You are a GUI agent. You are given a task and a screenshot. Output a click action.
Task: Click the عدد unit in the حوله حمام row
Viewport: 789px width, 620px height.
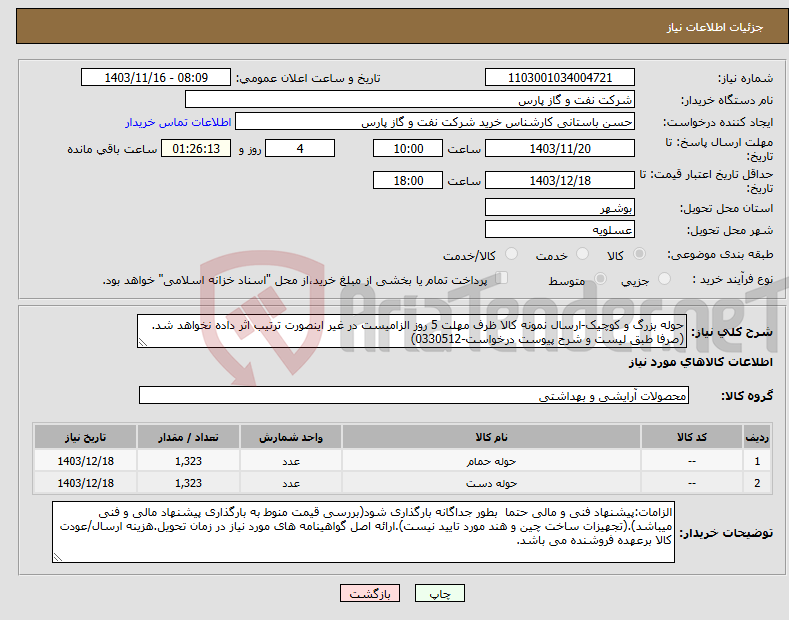tap(291, 461)
